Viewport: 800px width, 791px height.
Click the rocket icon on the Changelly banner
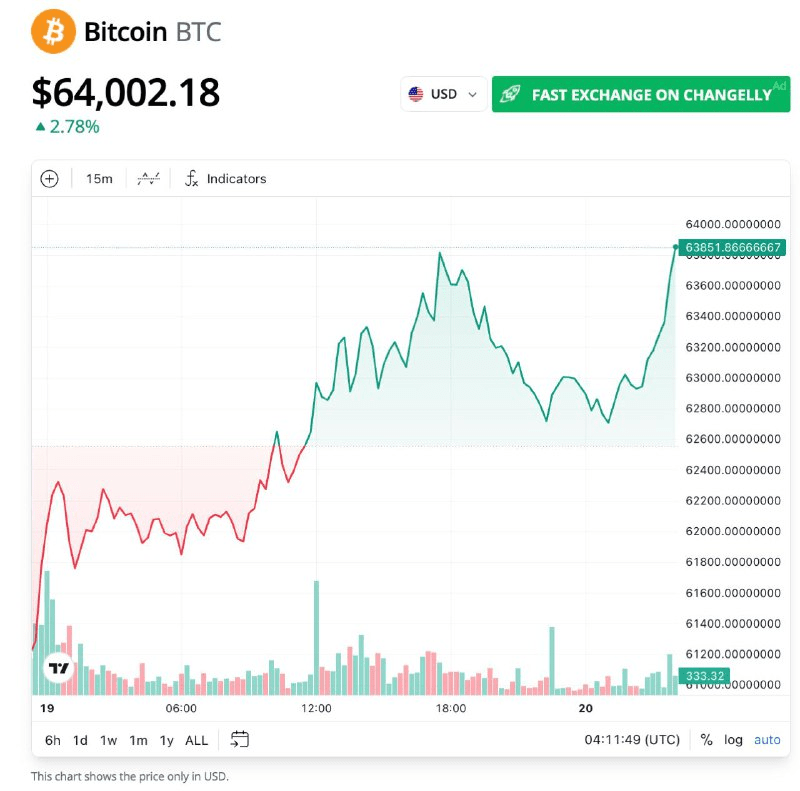tap(510, 94)
